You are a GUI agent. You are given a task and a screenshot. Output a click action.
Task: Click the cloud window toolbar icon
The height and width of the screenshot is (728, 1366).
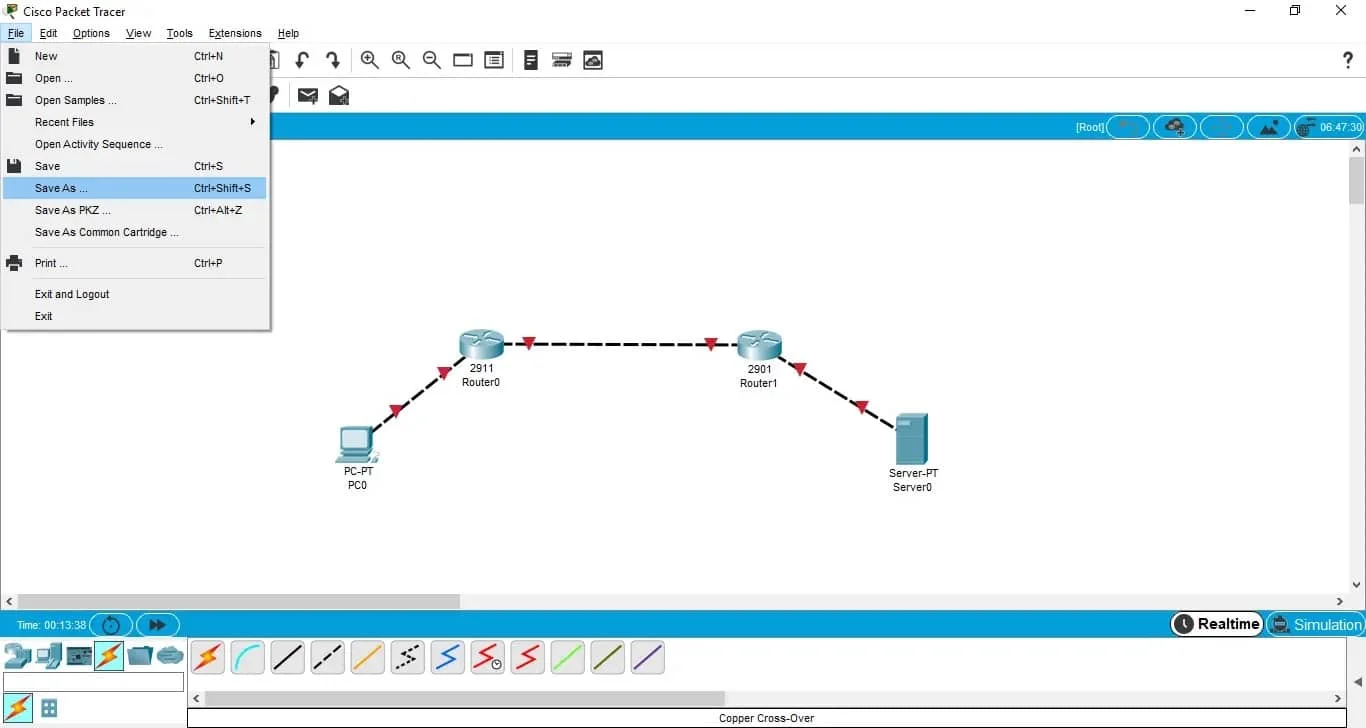coord(593,60)
